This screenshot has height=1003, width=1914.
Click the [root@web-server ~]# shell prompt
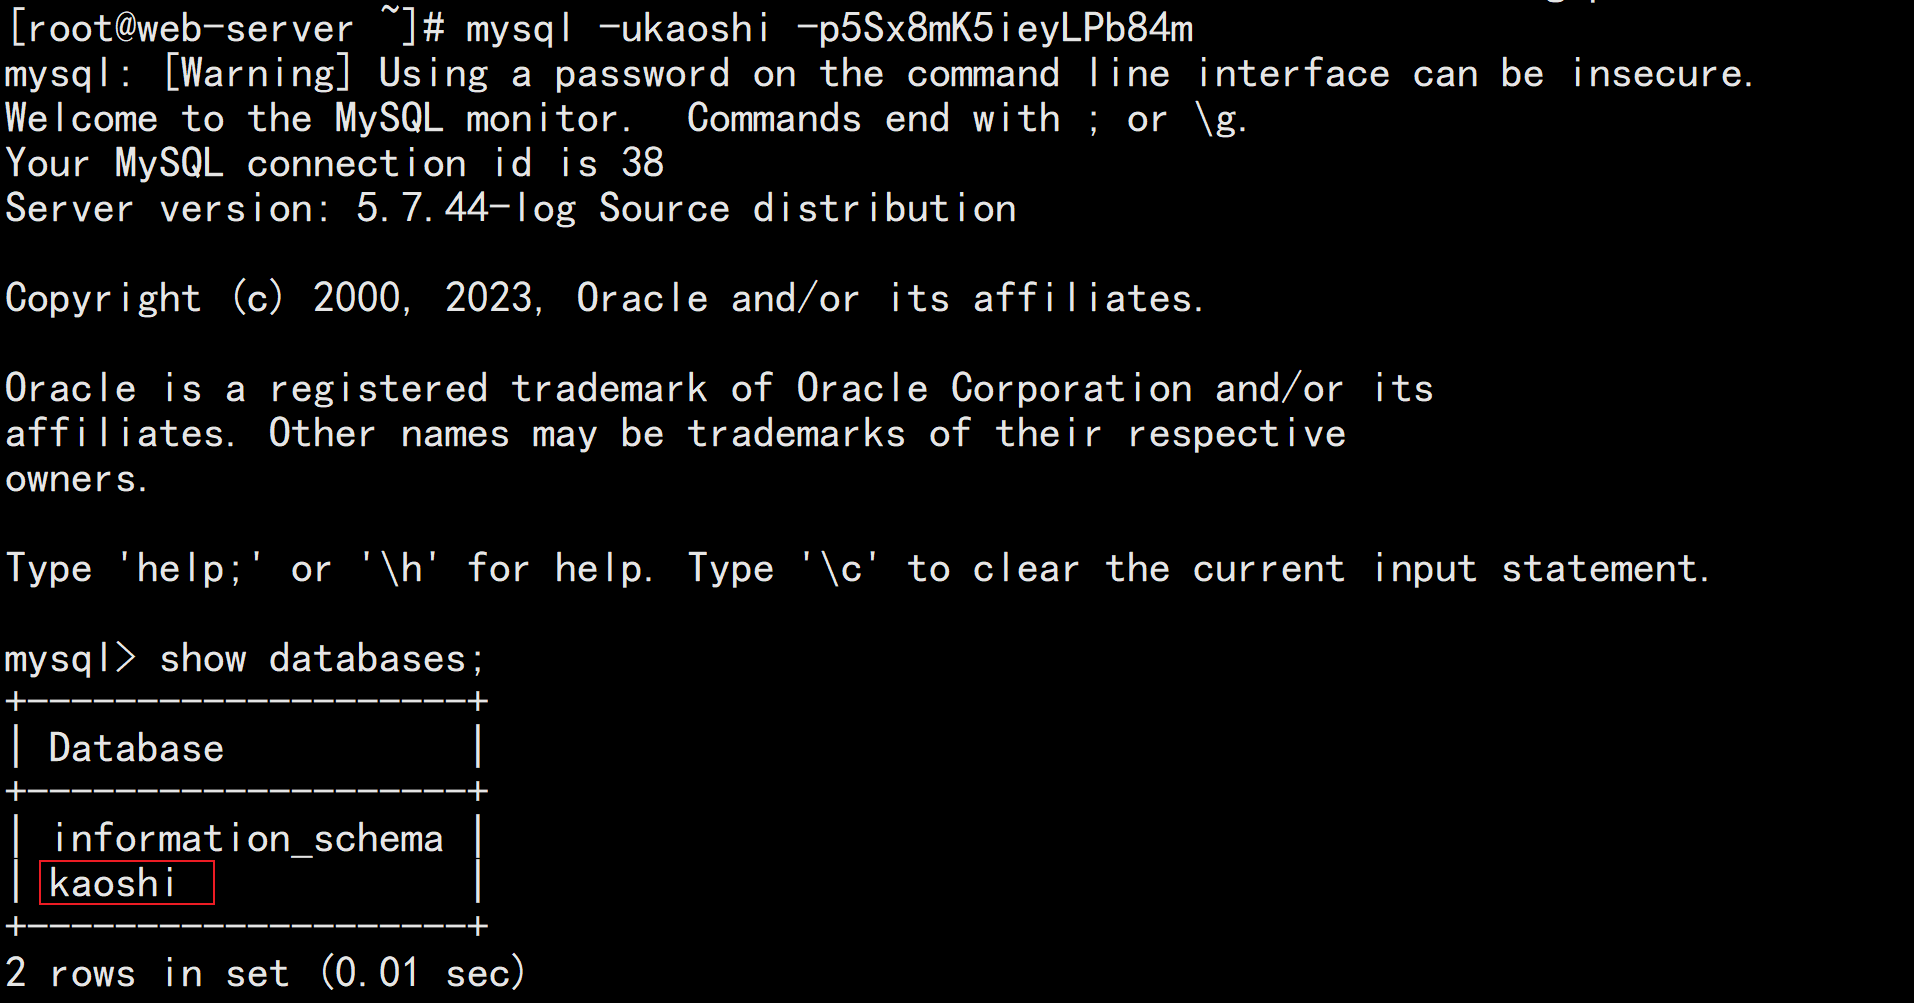click(225, 29)
